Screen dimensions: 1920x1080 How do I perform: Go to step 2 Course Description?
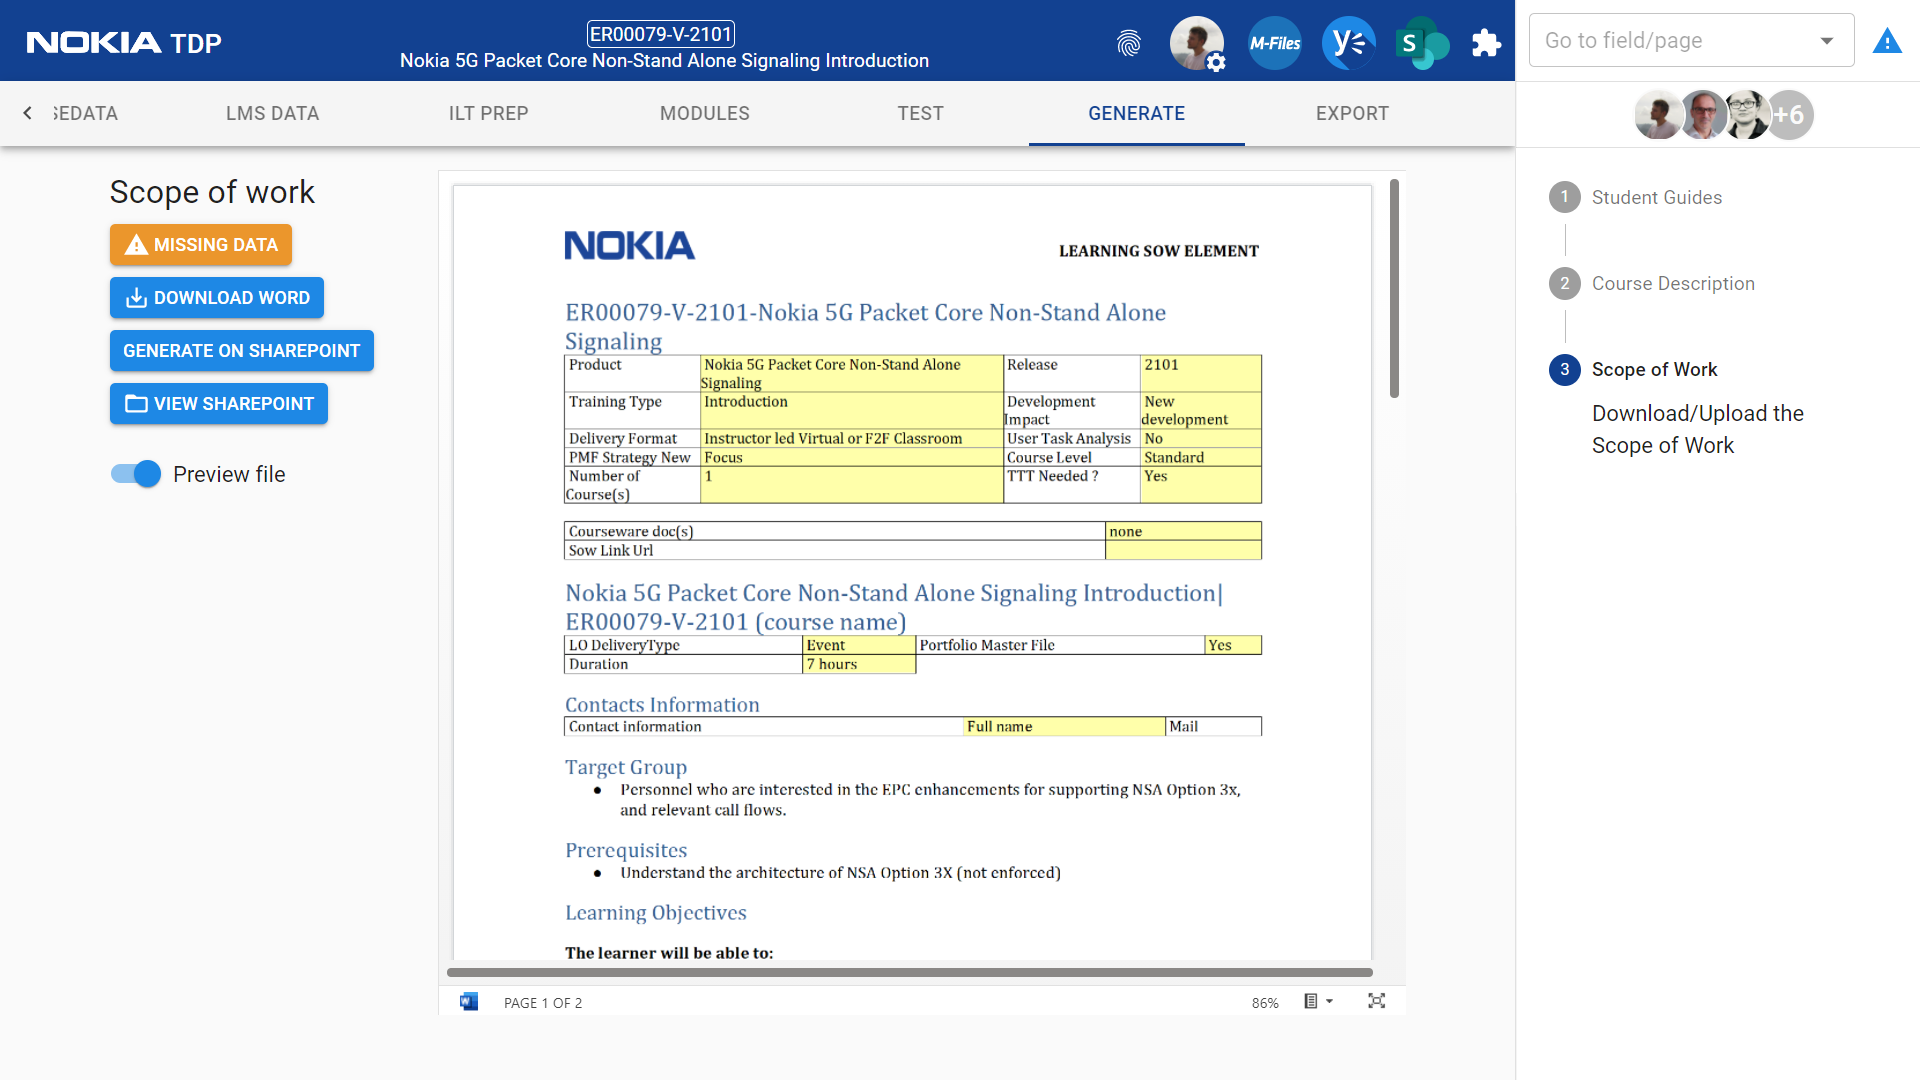(1652, 283)
